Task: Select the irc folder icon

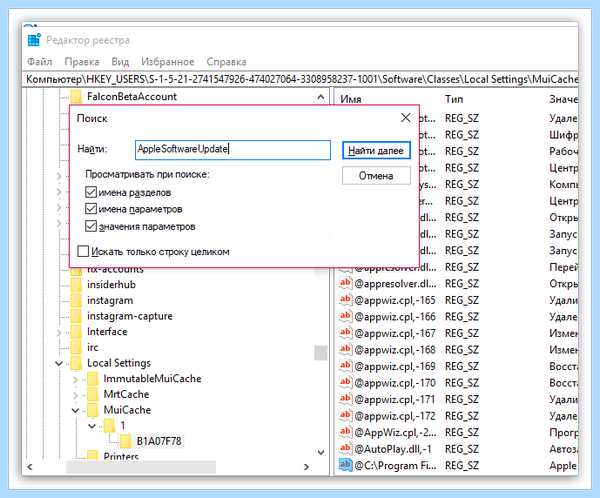Action: click(x=76, y=348)
